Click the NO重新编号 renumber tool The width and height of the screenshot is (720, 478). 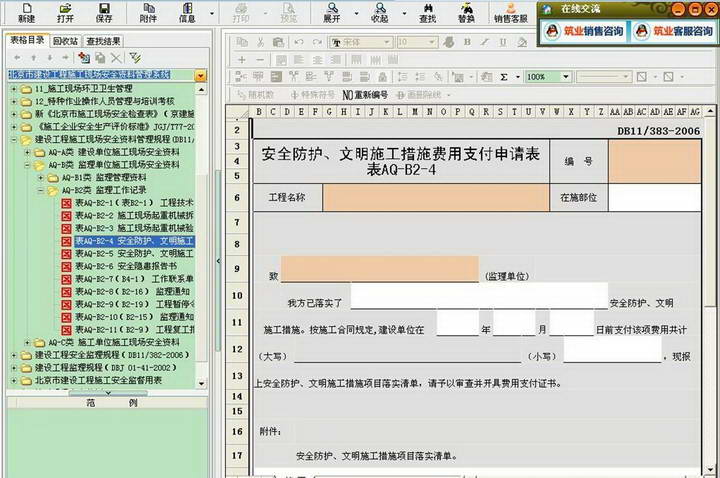point(365,95)
